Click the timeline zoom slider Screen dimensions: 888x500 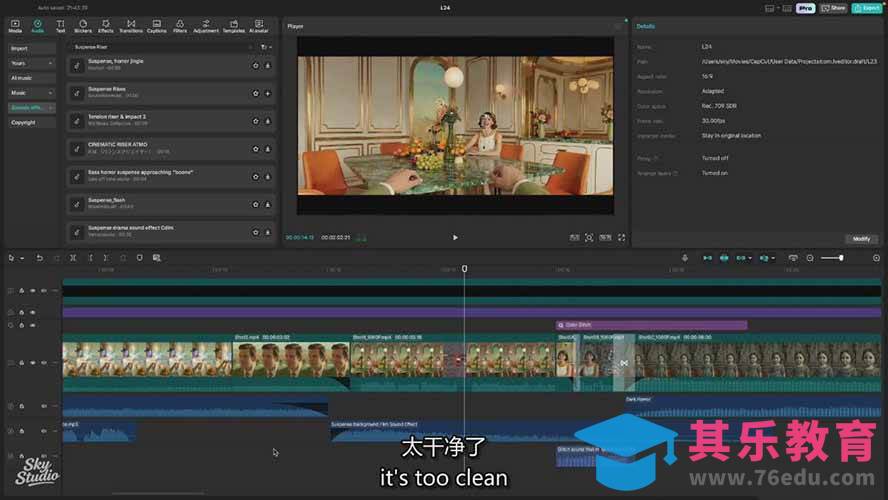[831, 258]
